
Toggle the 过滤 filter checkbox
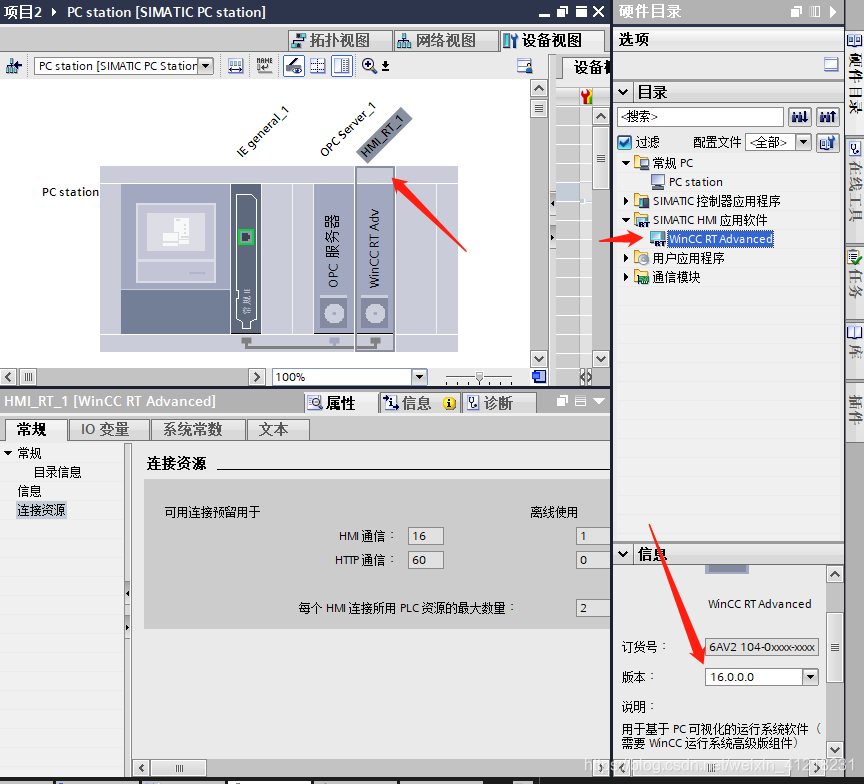point(624,143)
